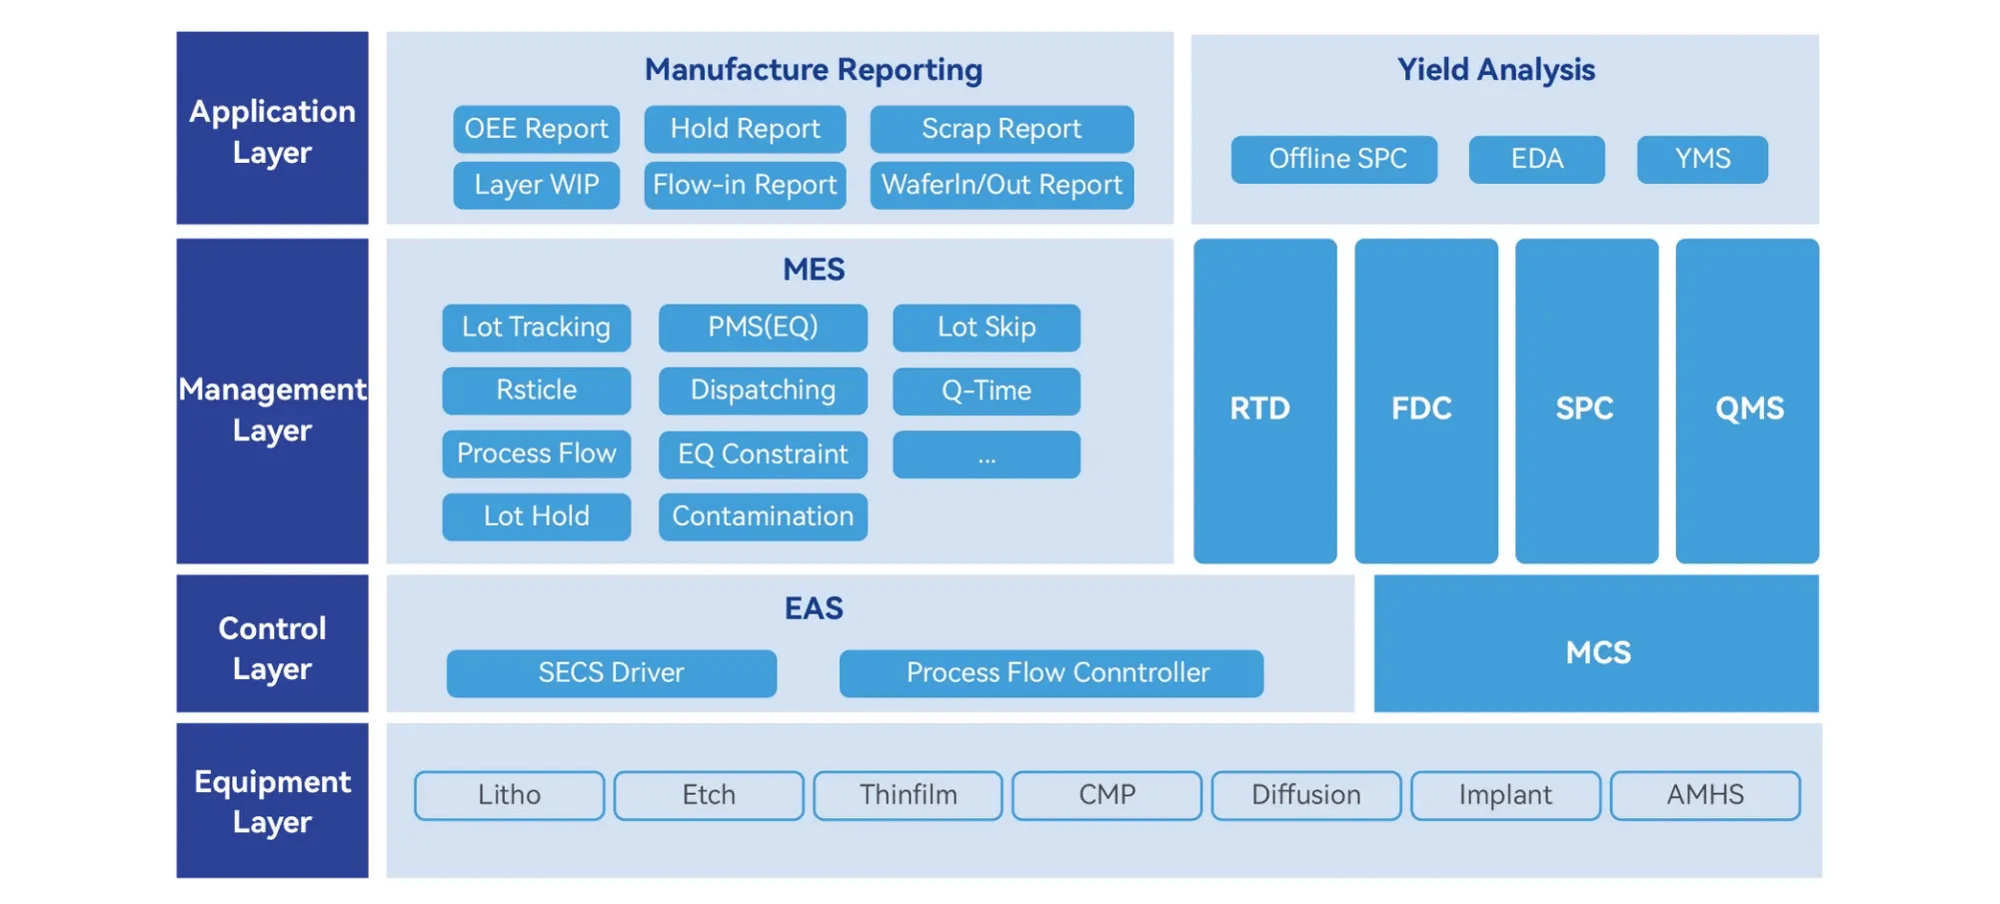This screenshot has width=2000, height=904.
Task: Select the Litho equipment box
Action: click(x=509, y=795)
